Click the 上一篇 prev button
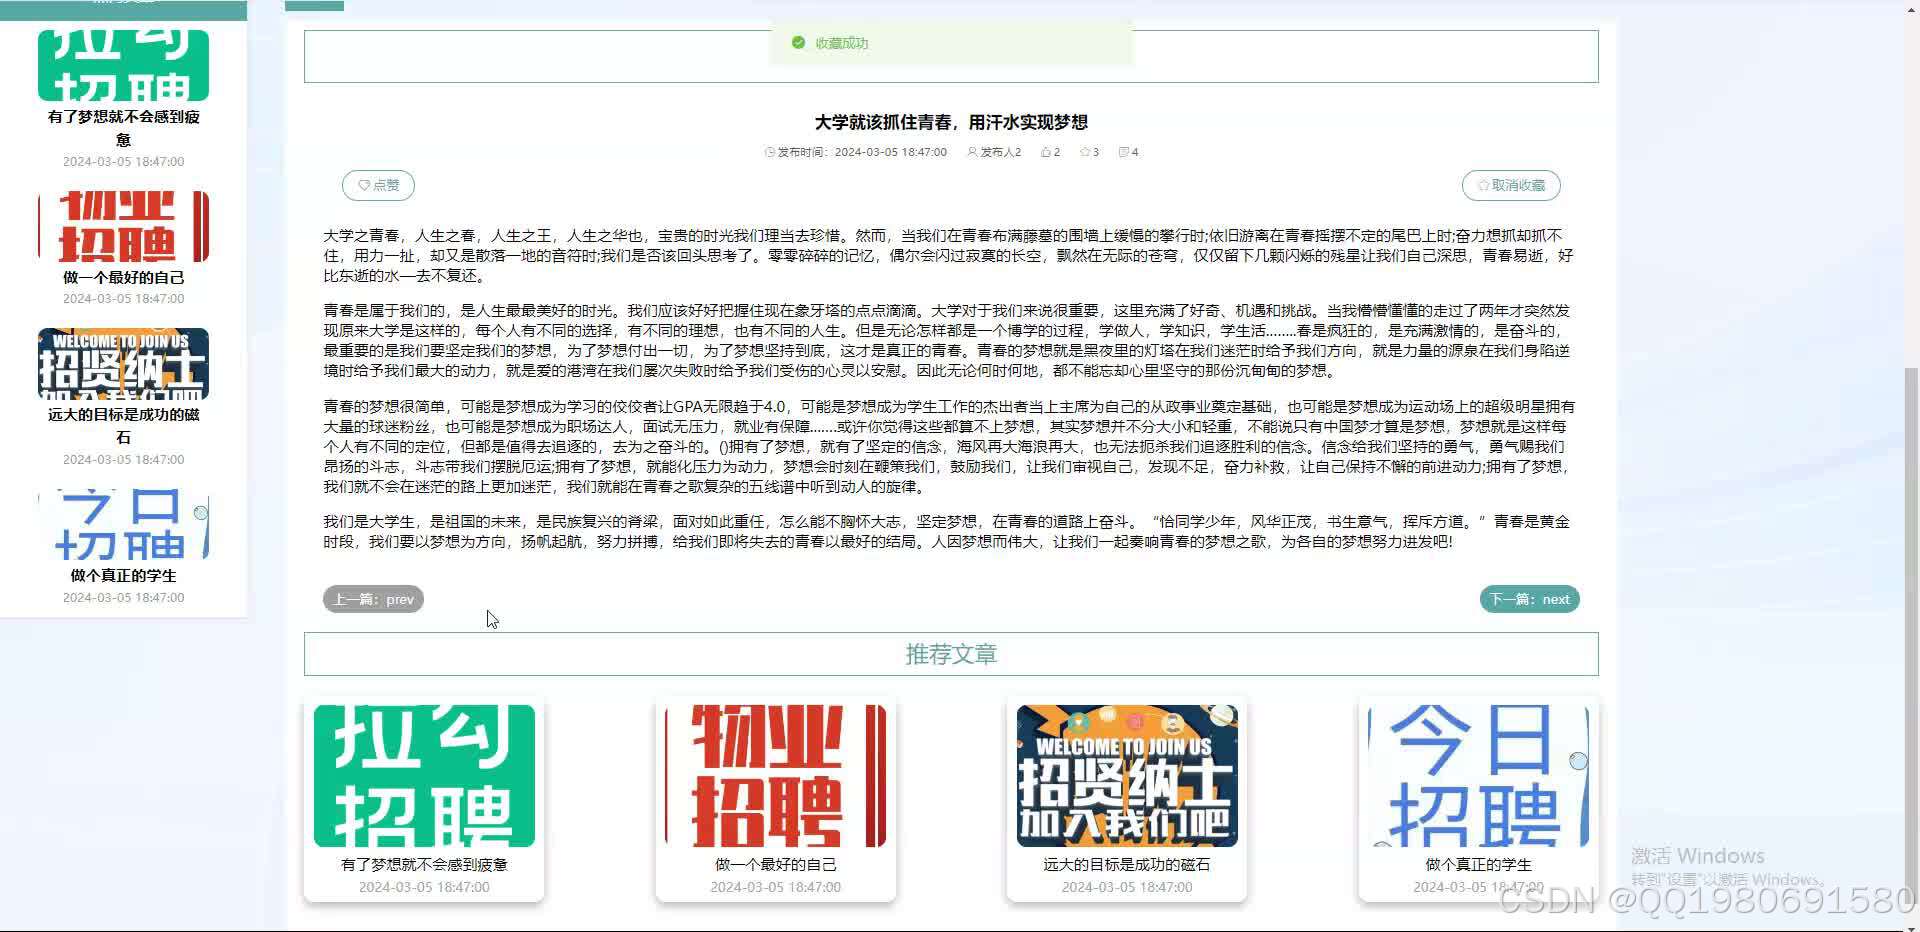The width and height of the screenshot is (1920, 932). coord(373,599)
